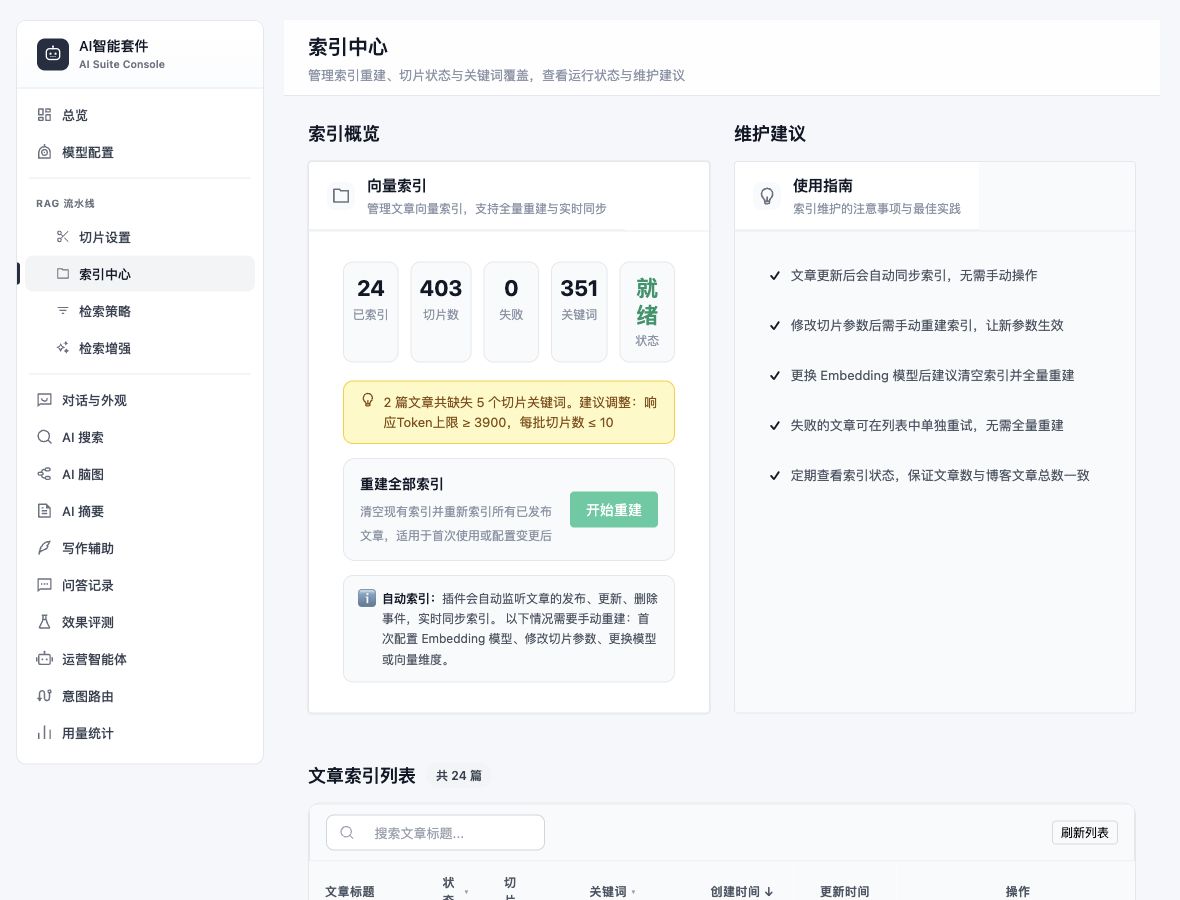Click the 维护建议 section heading
1180x900 pixels.
(770, 134)
